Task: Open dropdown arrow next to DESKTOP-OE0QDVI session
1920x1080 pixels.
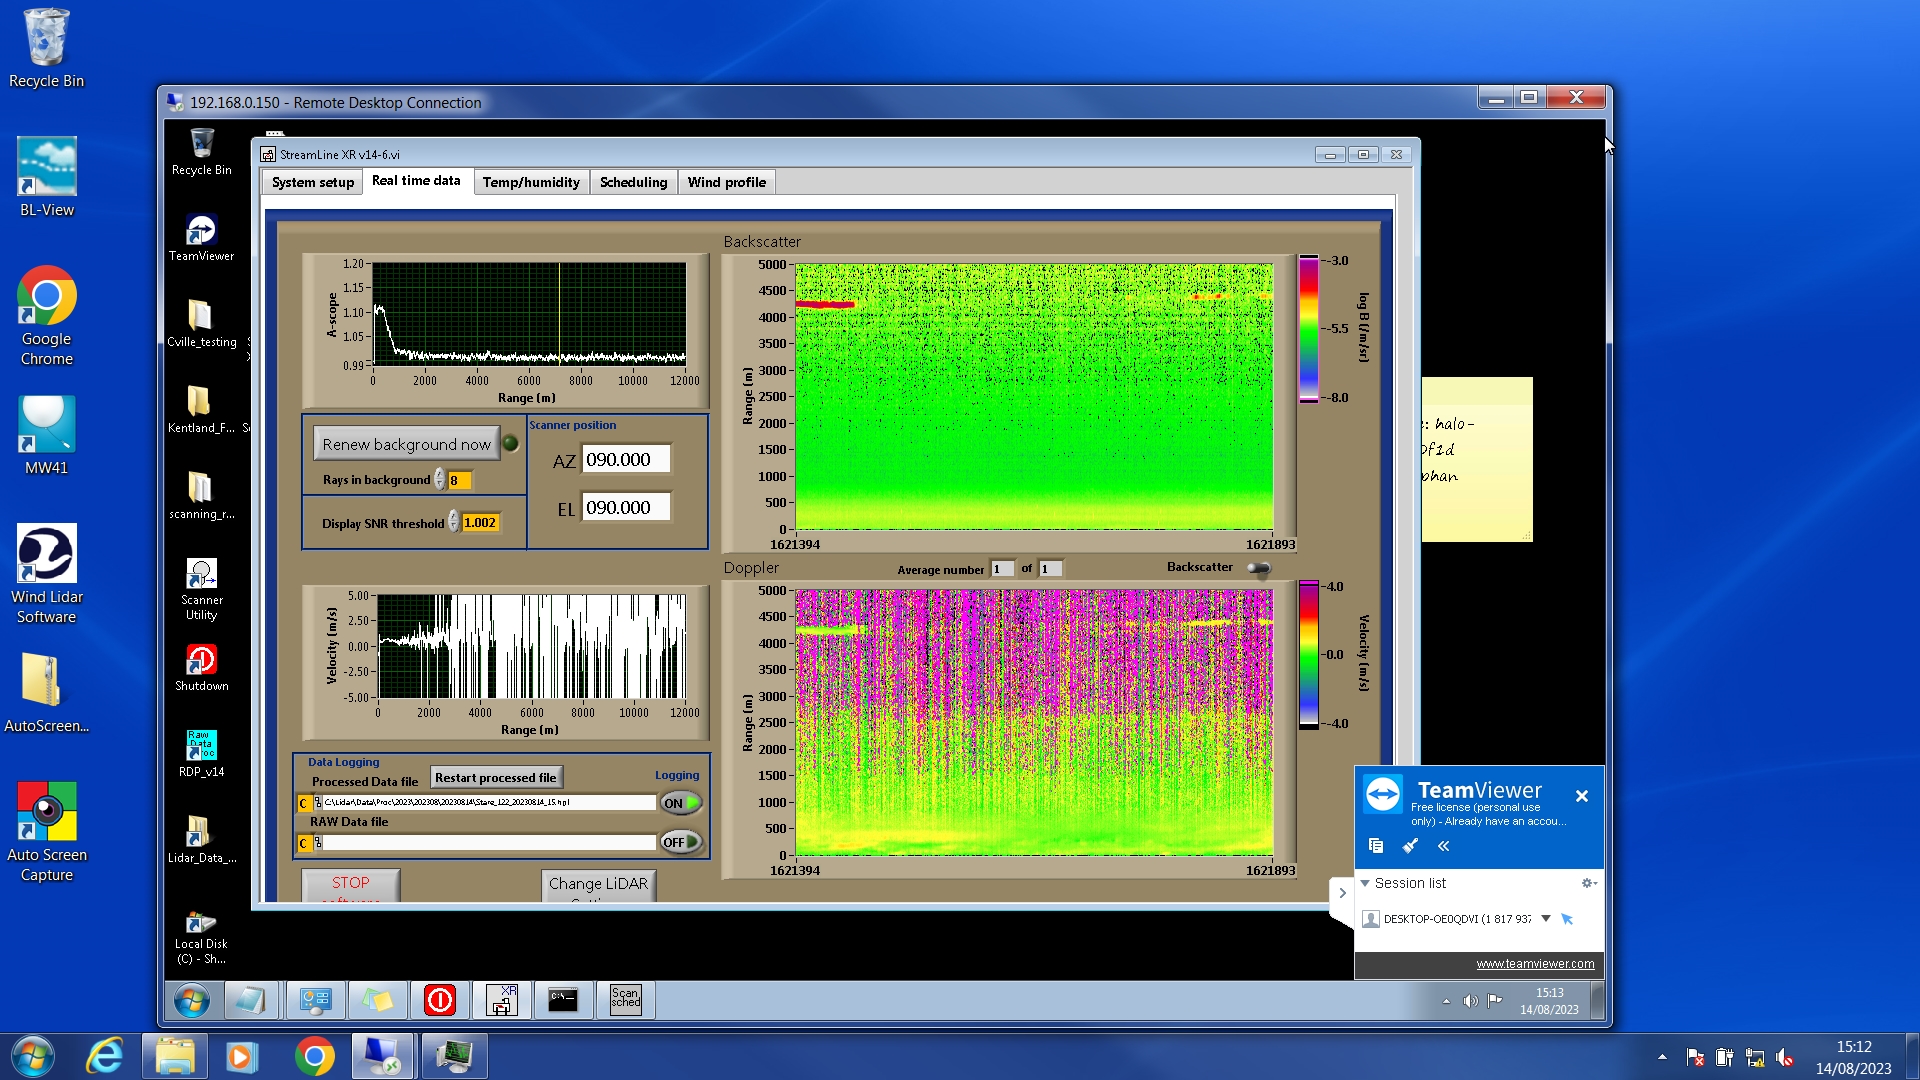Action: tap(1546, 918)
